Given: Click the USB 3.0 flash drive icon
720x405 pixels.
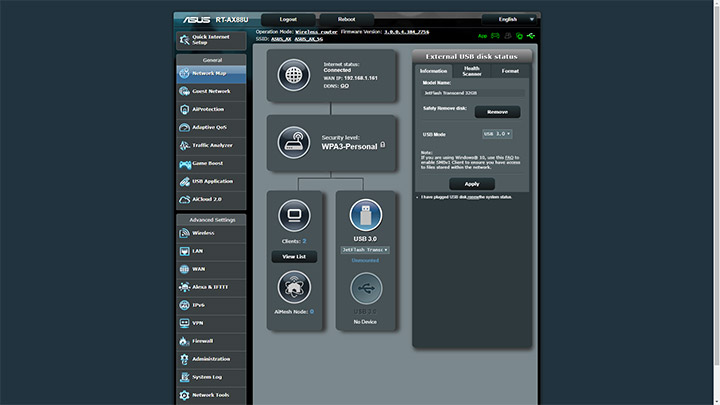Looking at the screenshot, I should (365, 215).
